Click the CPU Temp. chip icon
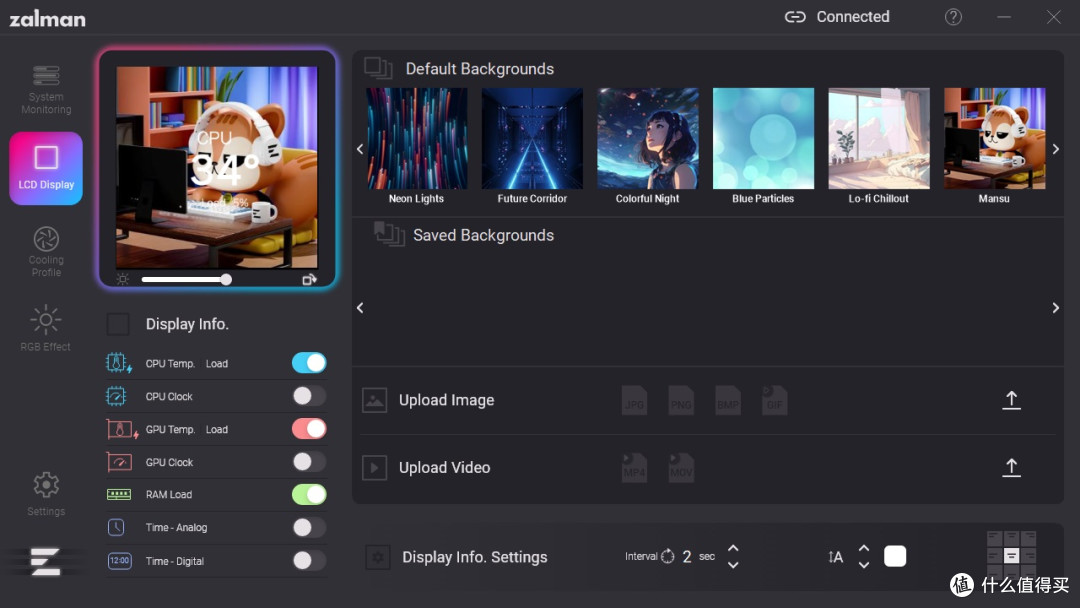 coord(118,363)
